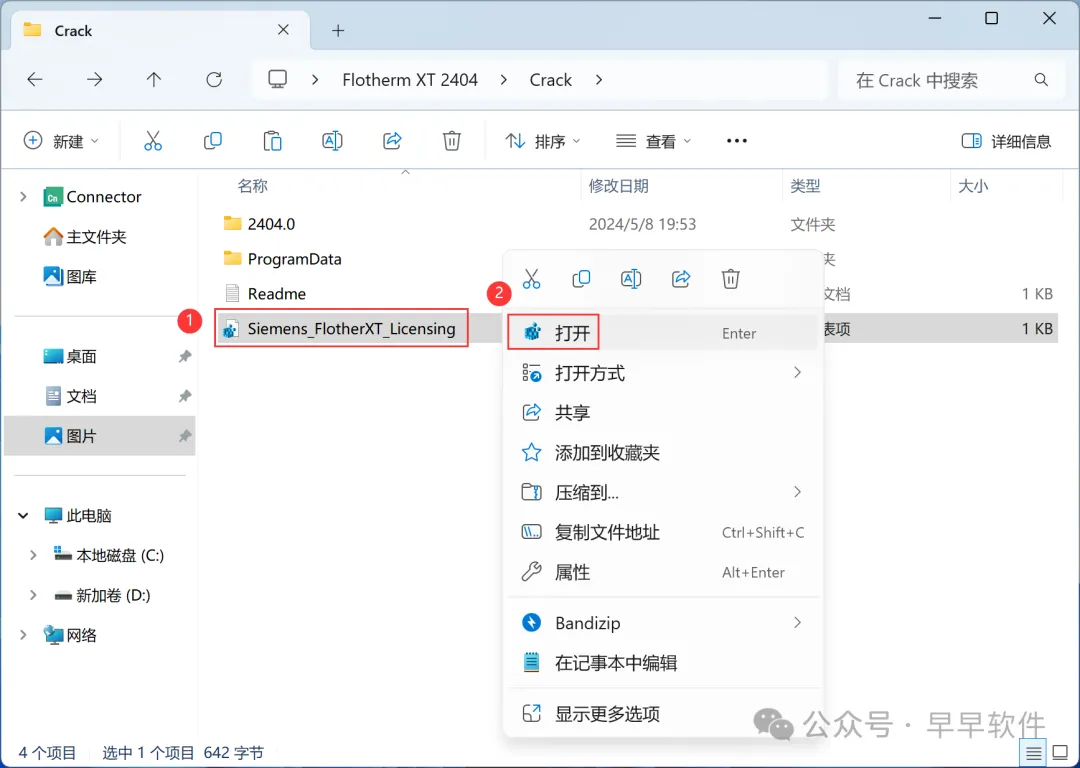Click the Share icon in the context menu
Image resolution: width=1080 pixels, height=768 pixels.
(681, 279)
